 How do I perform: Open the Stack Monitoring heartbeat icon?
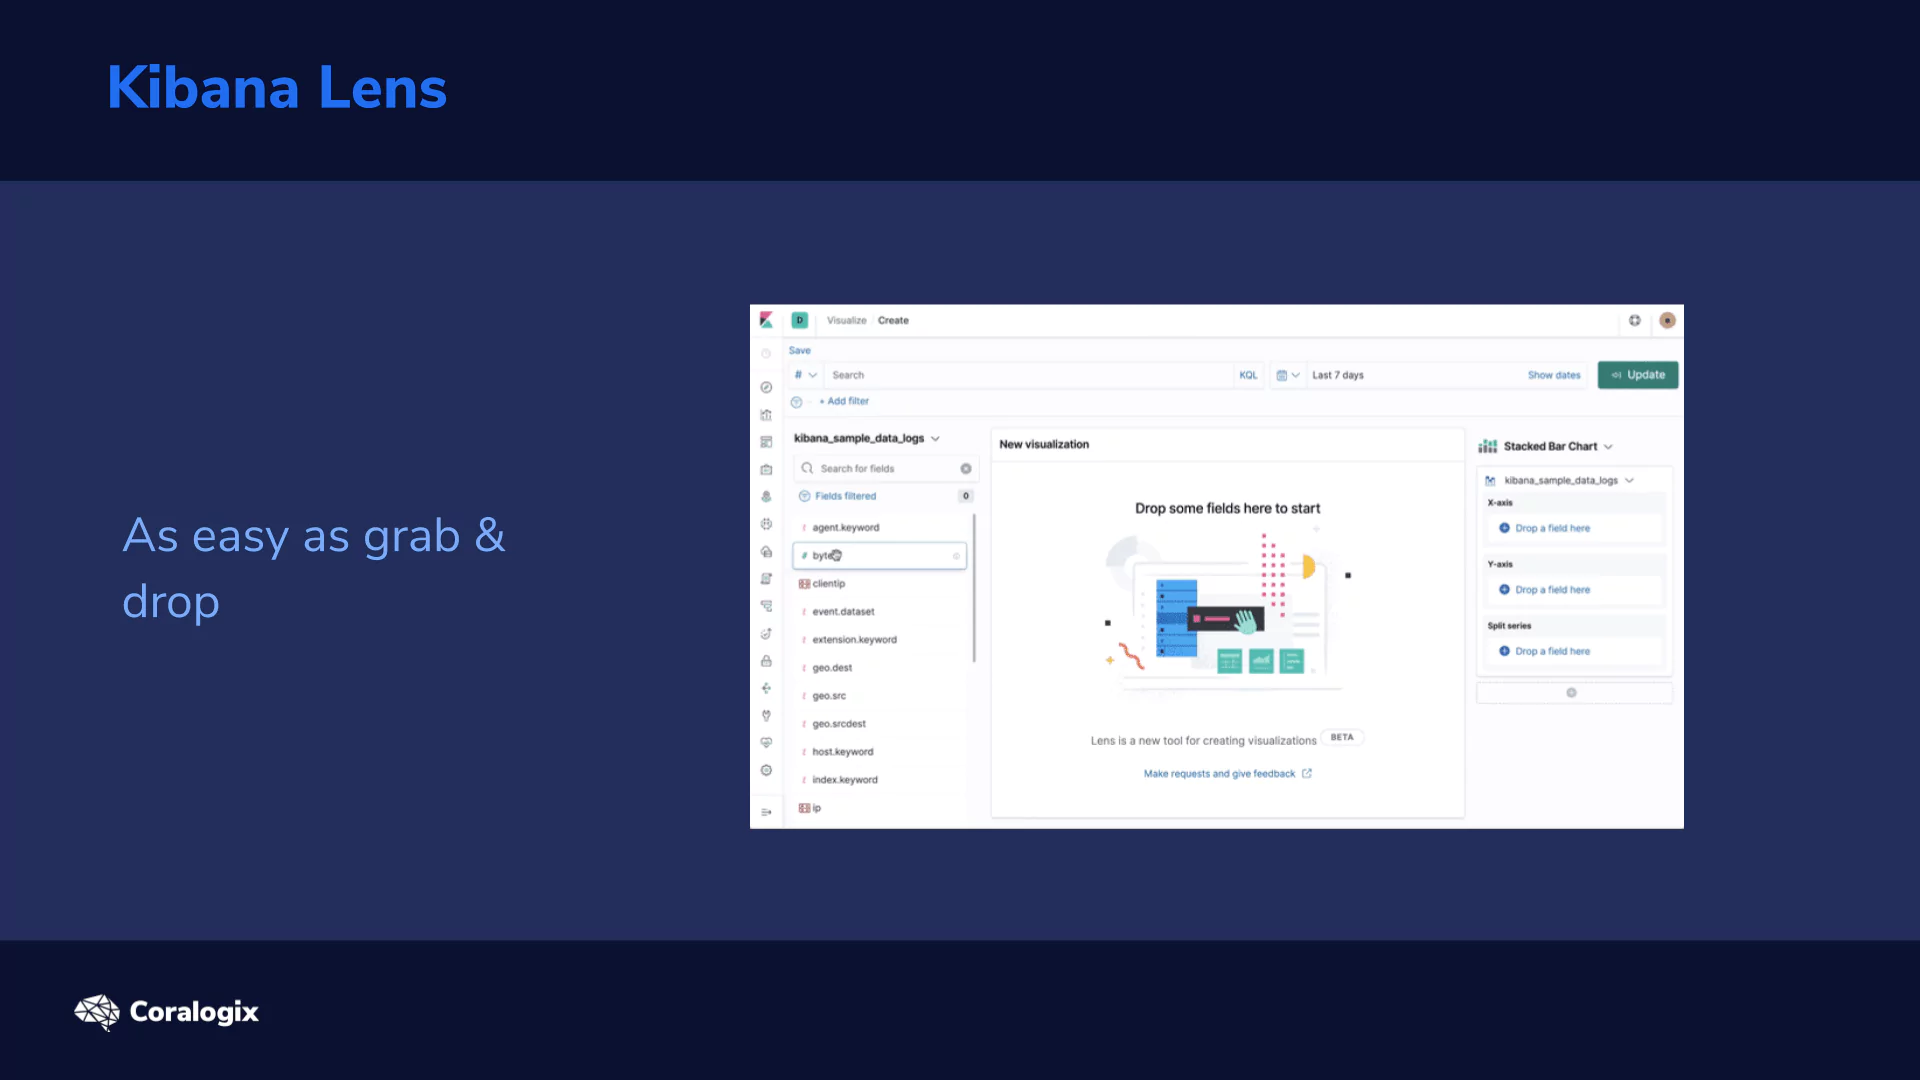766,743
